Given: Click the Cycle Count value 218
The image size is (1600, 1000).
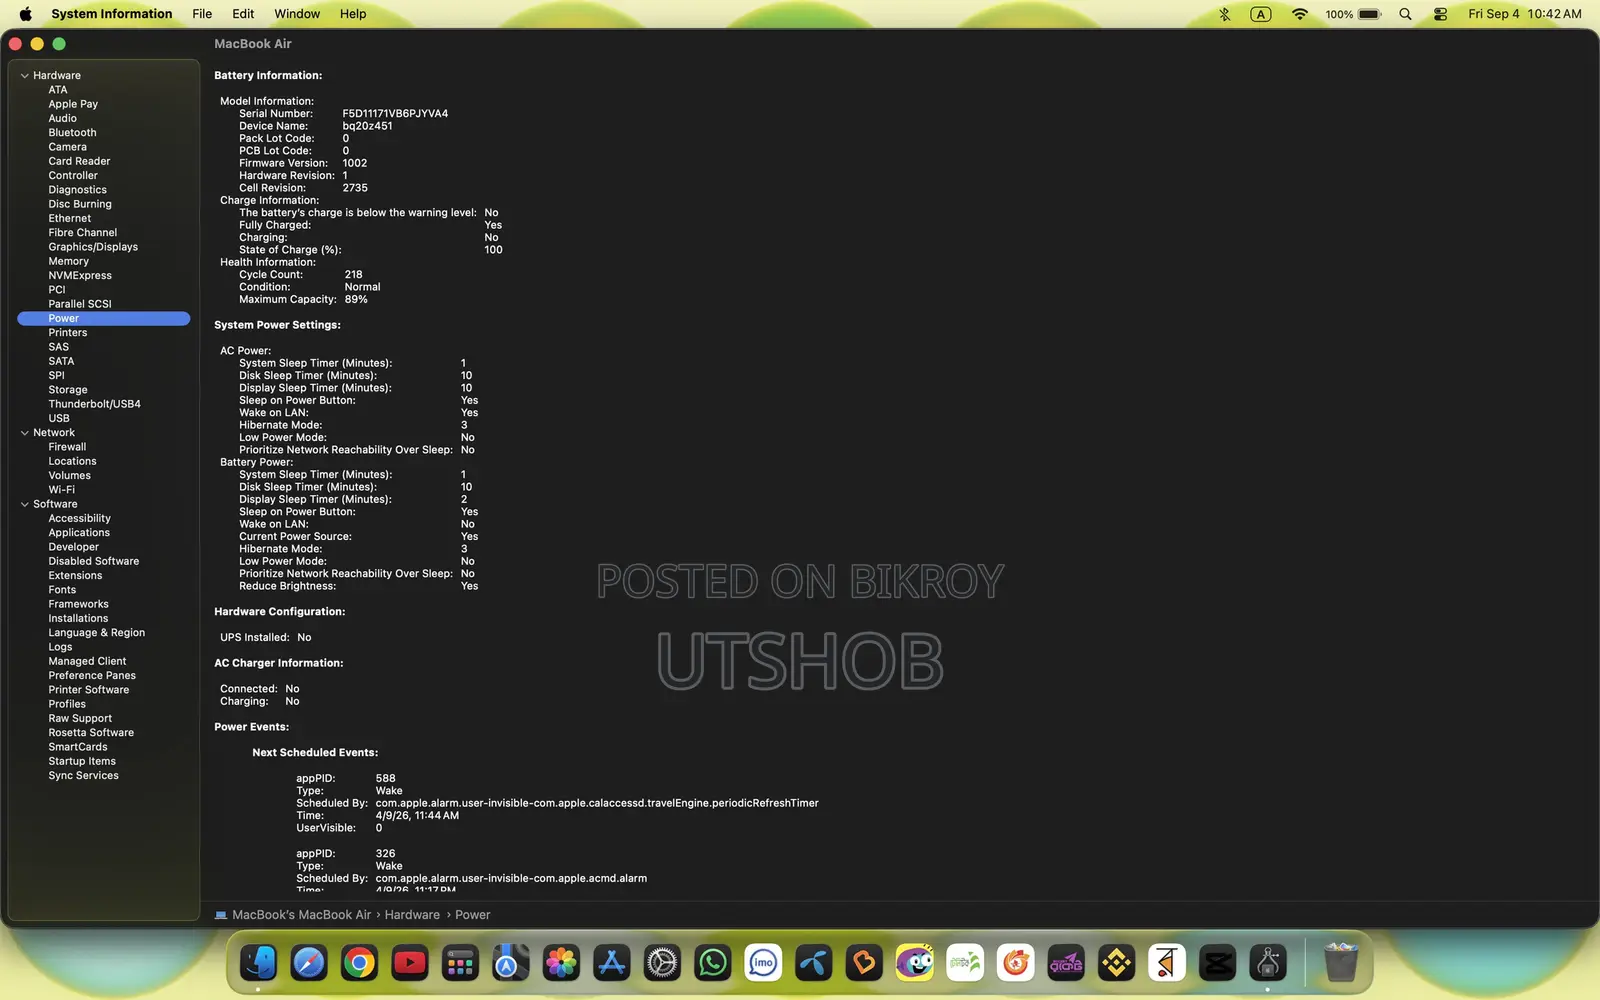Looking at the screenshot, I should [354, 275].
